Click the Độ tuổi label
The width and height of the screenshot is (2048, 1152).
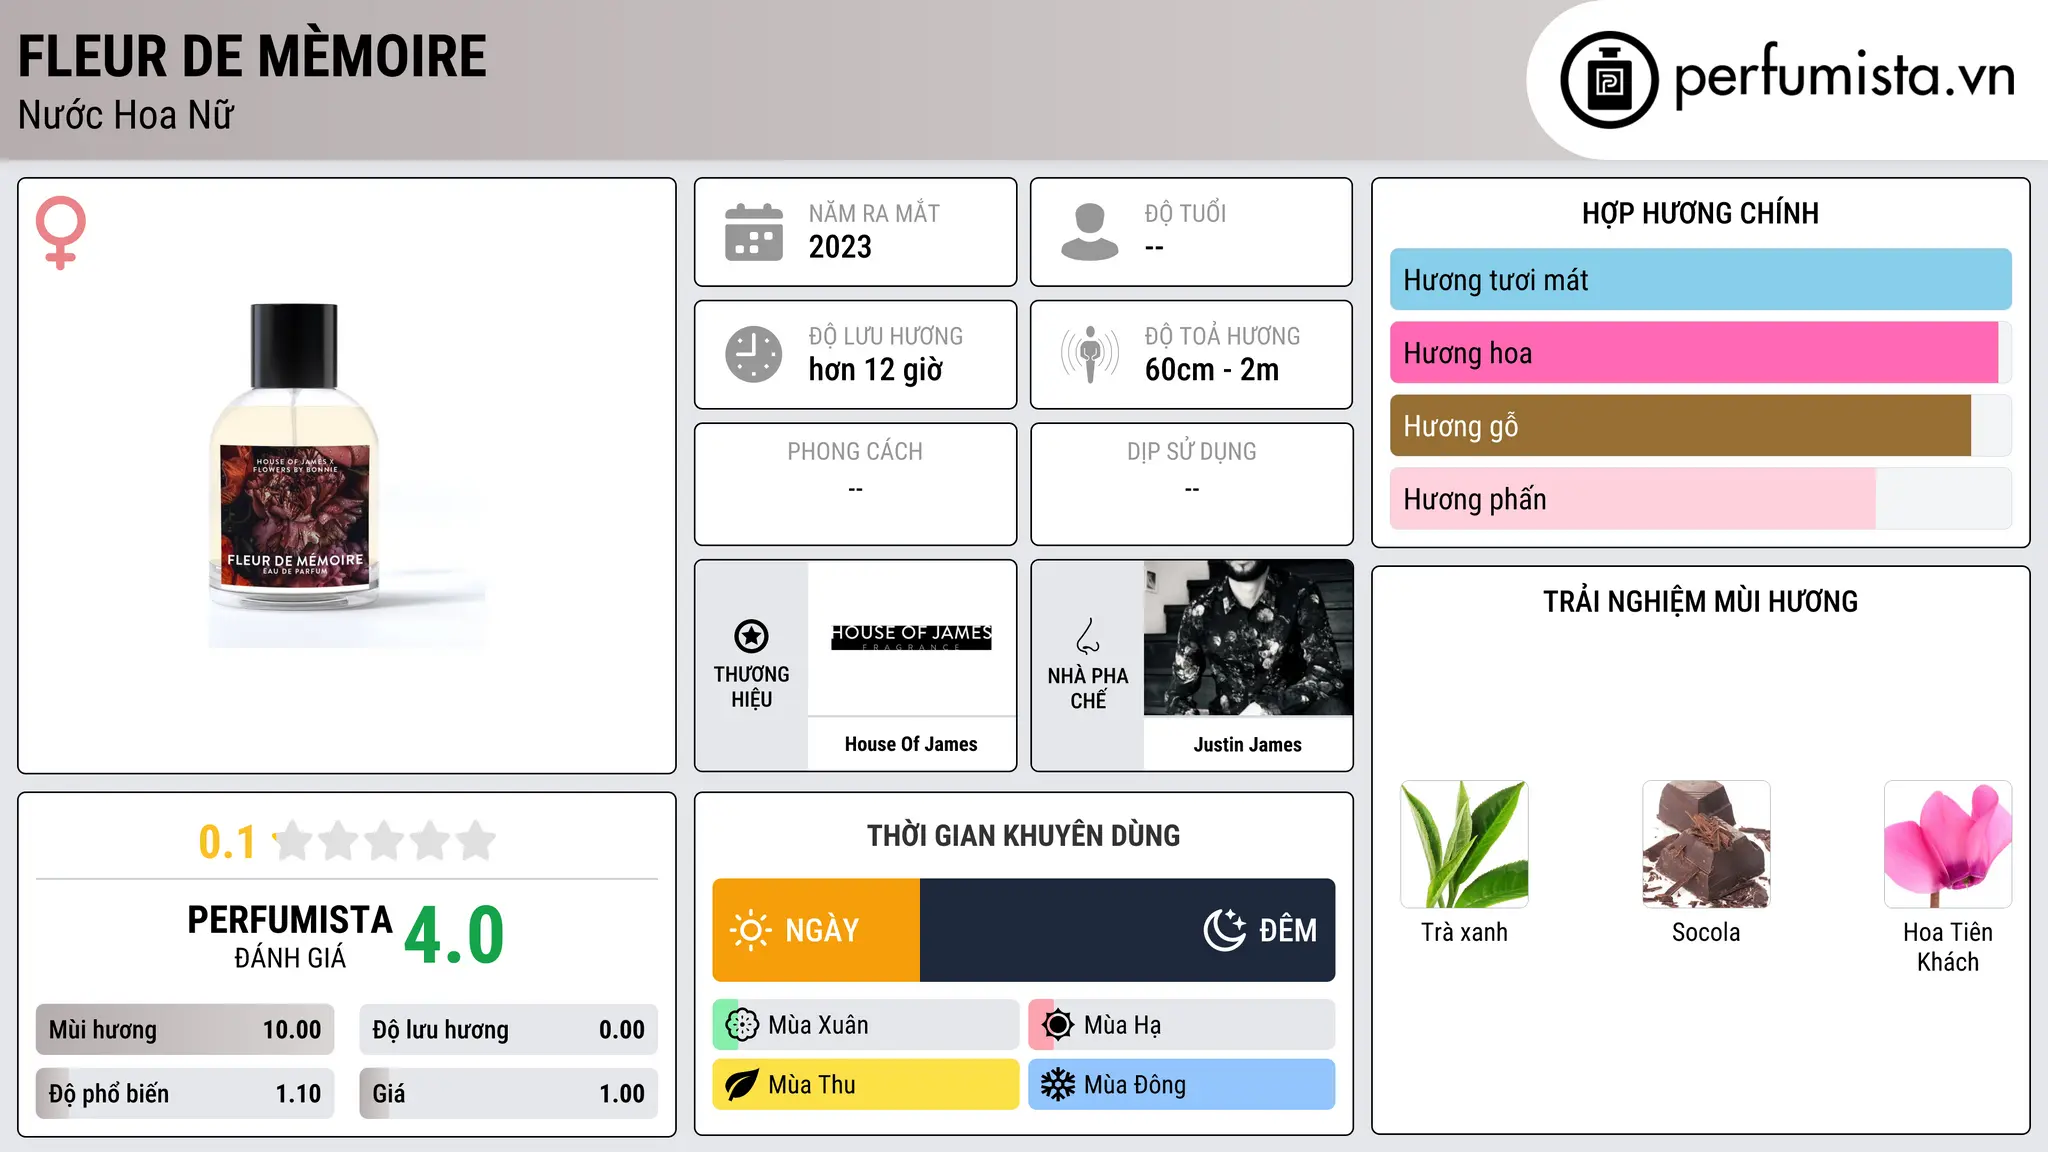pos(1185,213)
